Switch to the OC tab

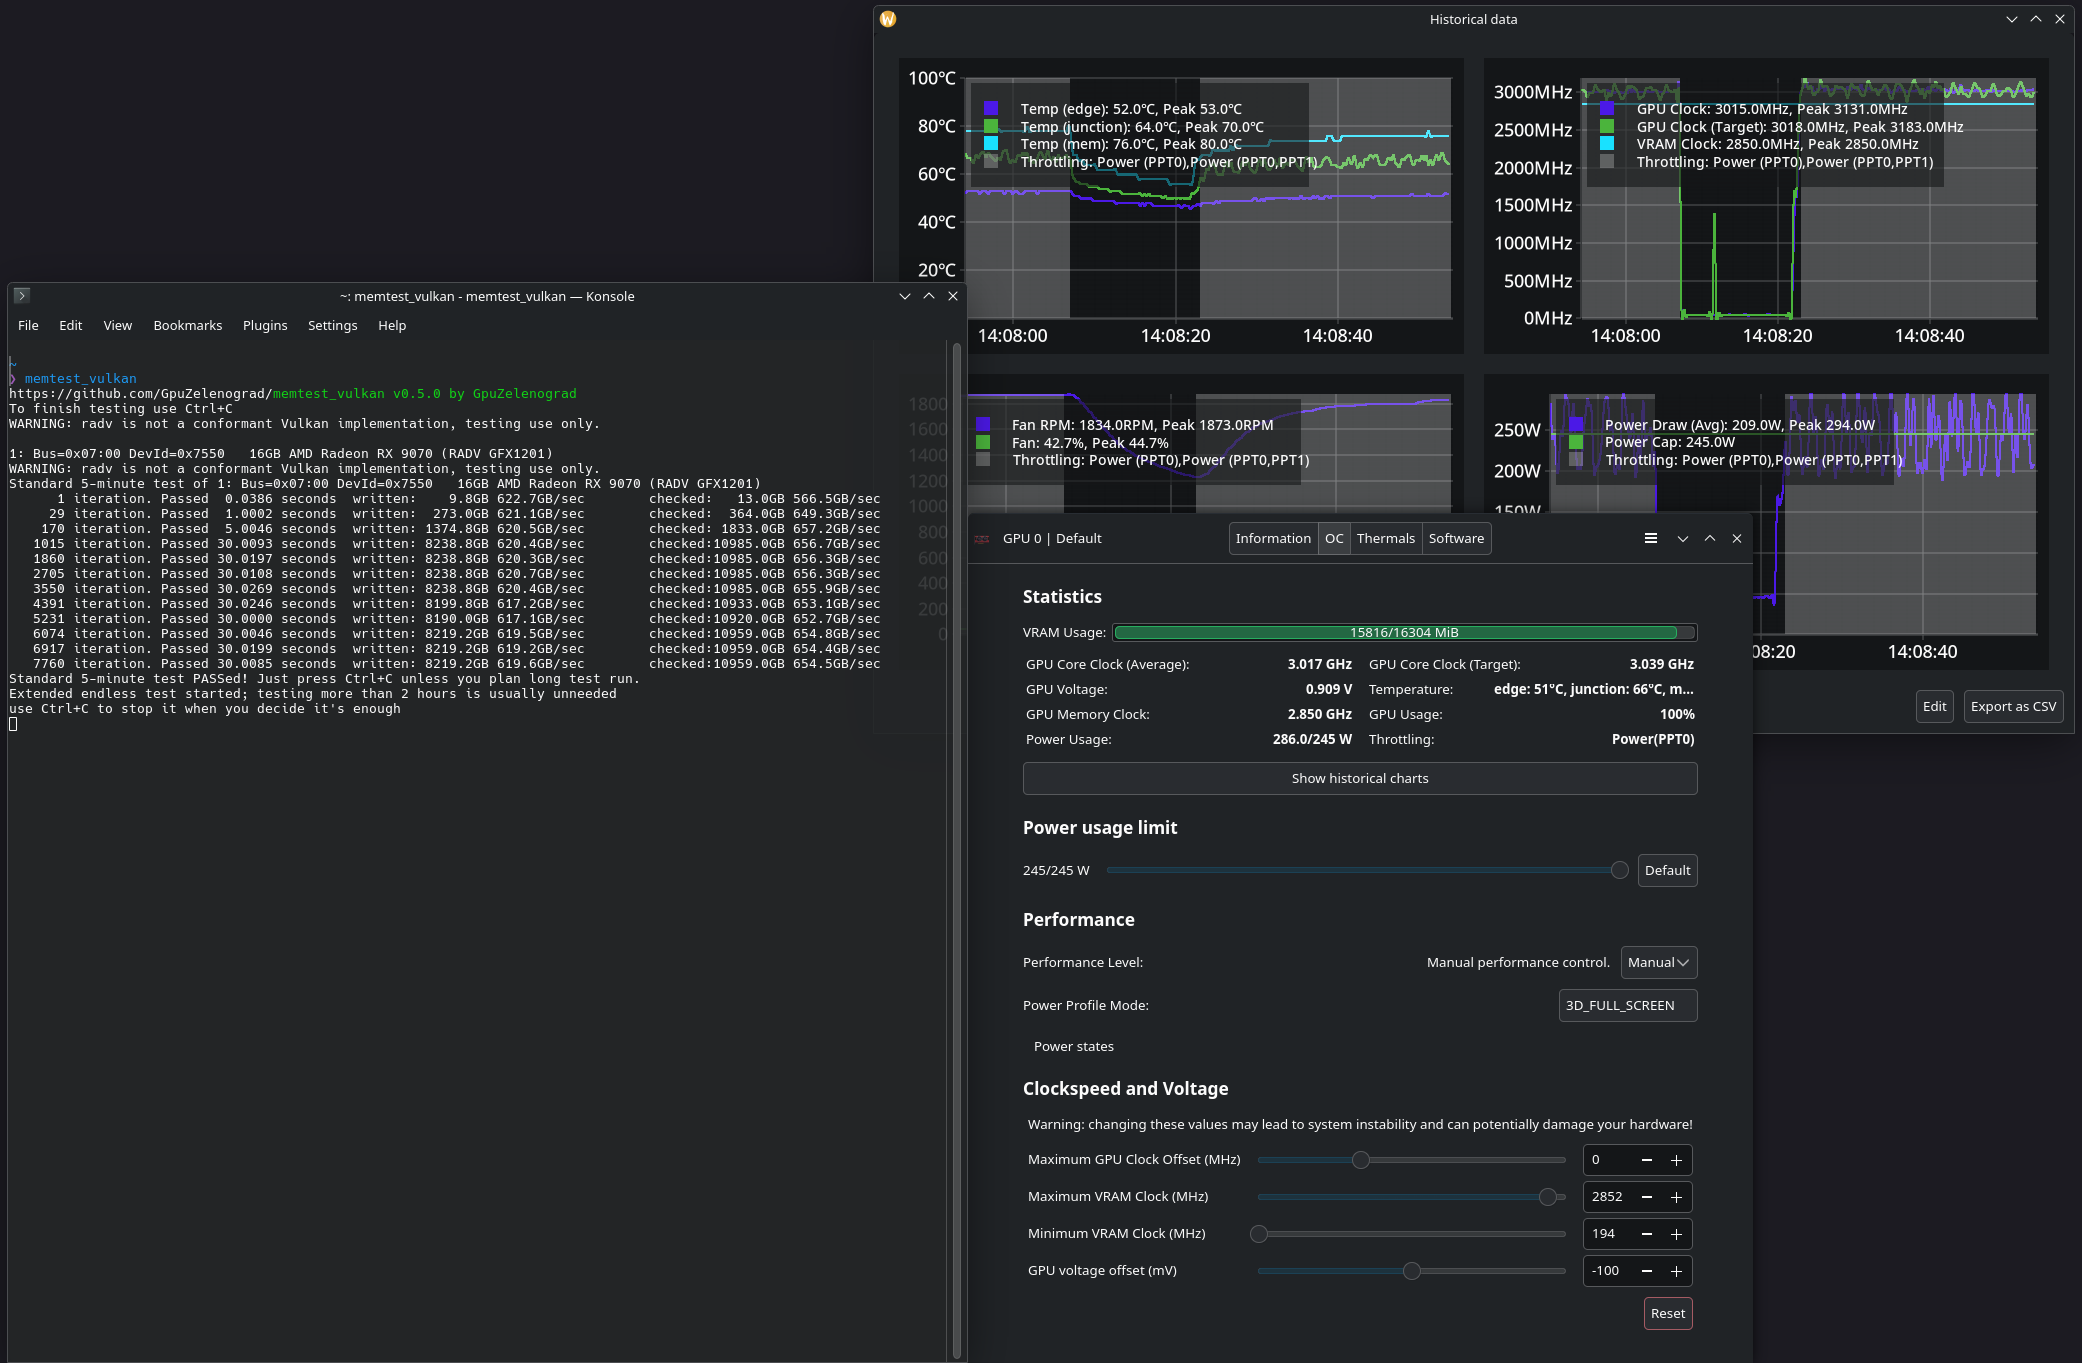pos(1334,539)
